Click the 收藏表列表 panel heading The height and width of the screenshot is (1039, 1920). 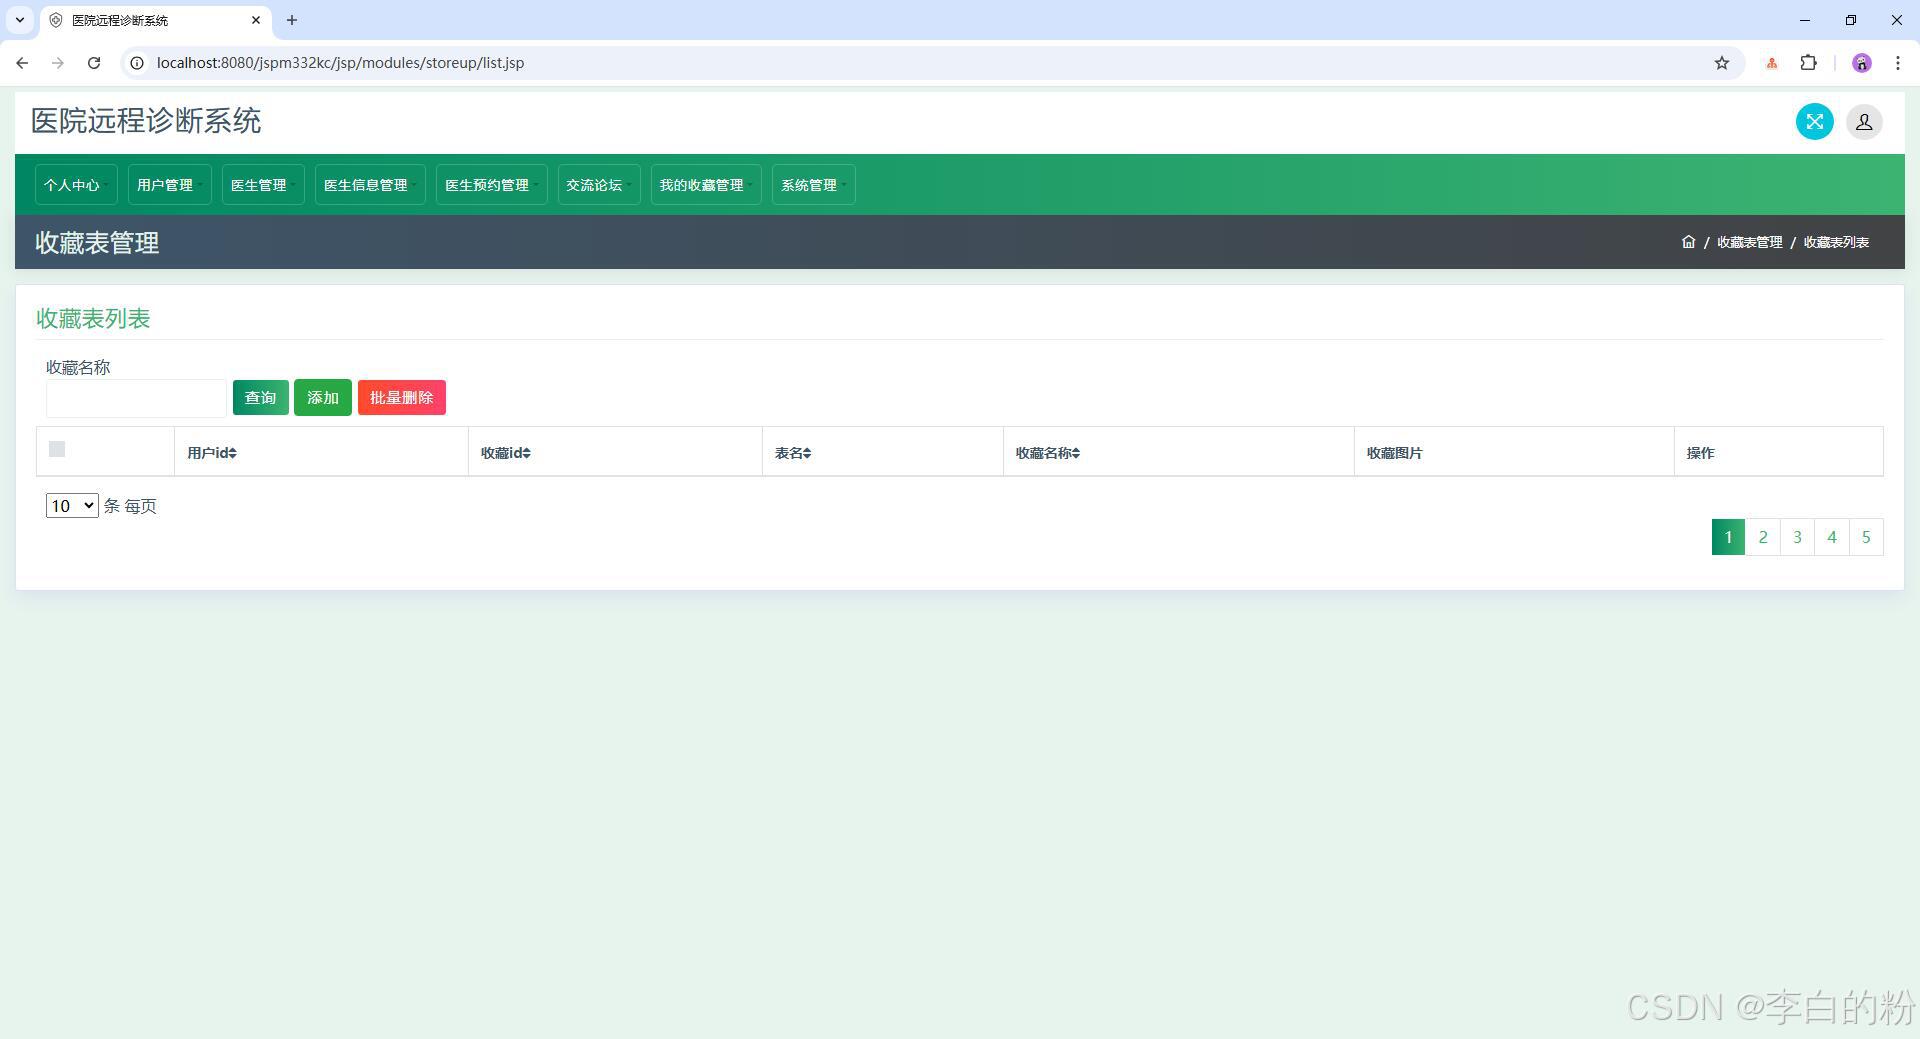(93, 319)
